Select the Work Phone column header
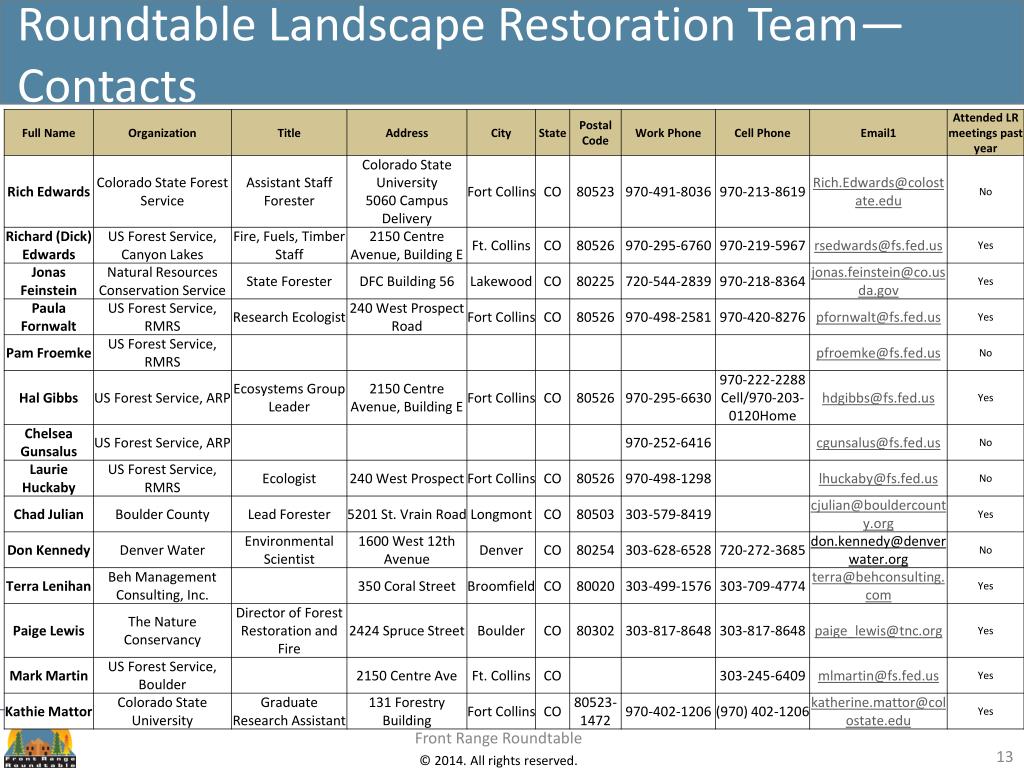Image resolution: width=1024 pixels, height=768 pixels. (668, 133)
